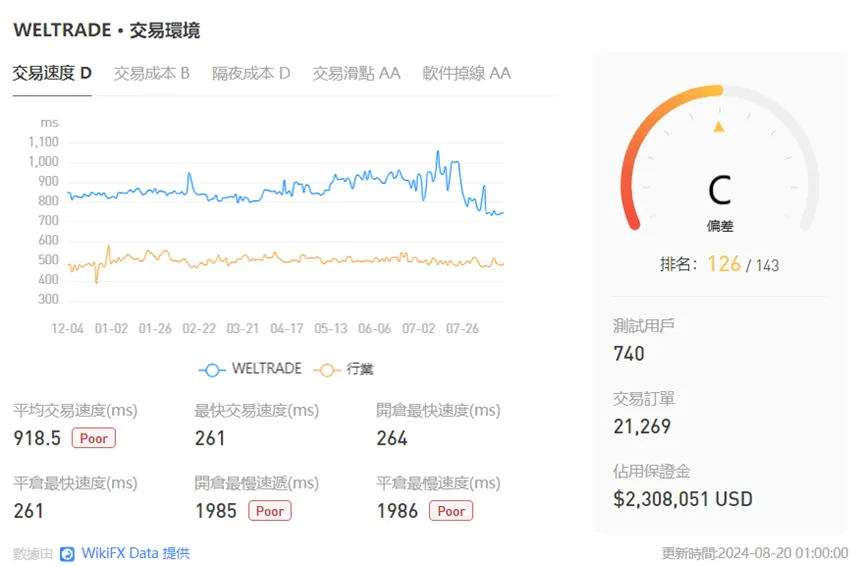Toggle the 行業 legend series
865x567 pixels.
coord(343,369)
